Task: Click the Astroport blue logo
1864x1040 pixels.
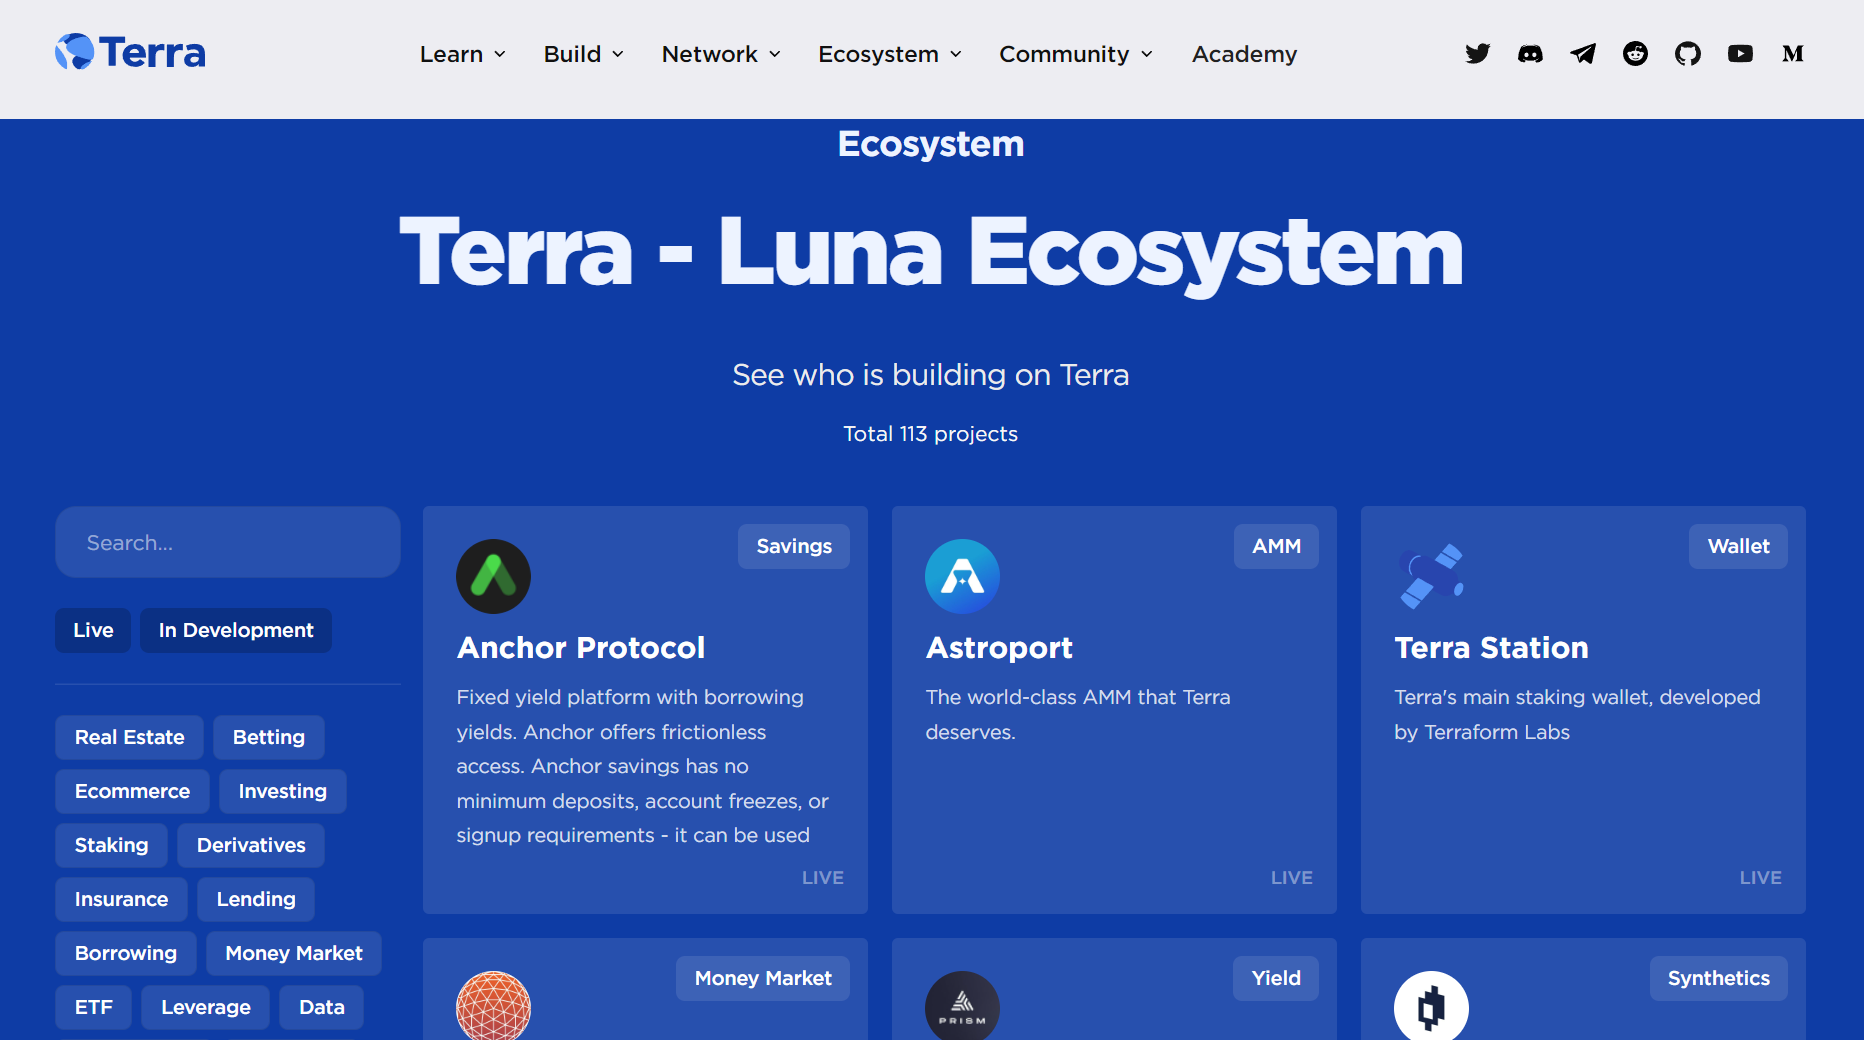Action: pyautogui.click(x=962, y=576)
